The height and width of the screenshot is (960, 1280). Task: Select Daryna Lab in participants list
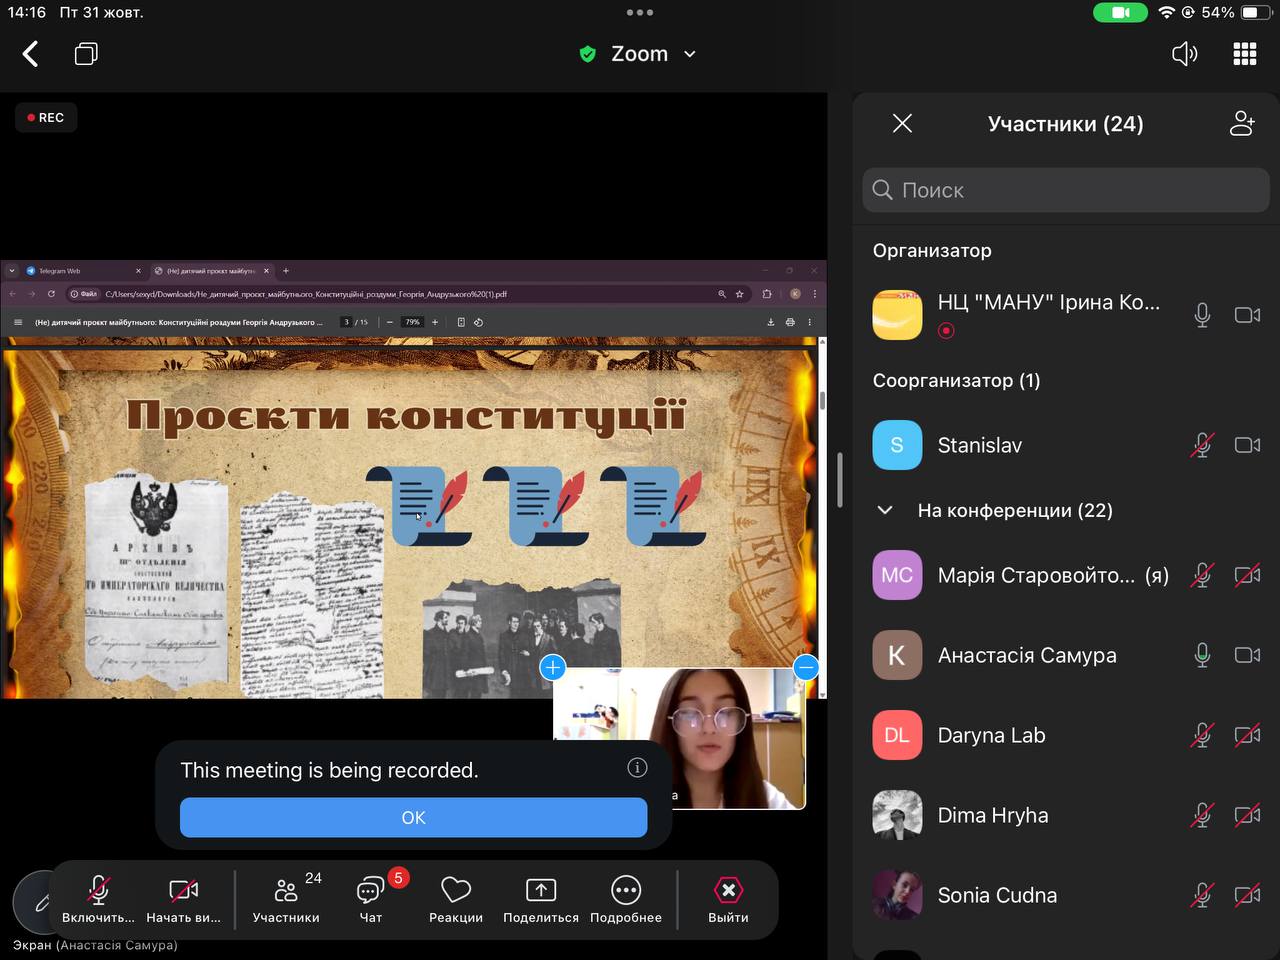(991, 735)
